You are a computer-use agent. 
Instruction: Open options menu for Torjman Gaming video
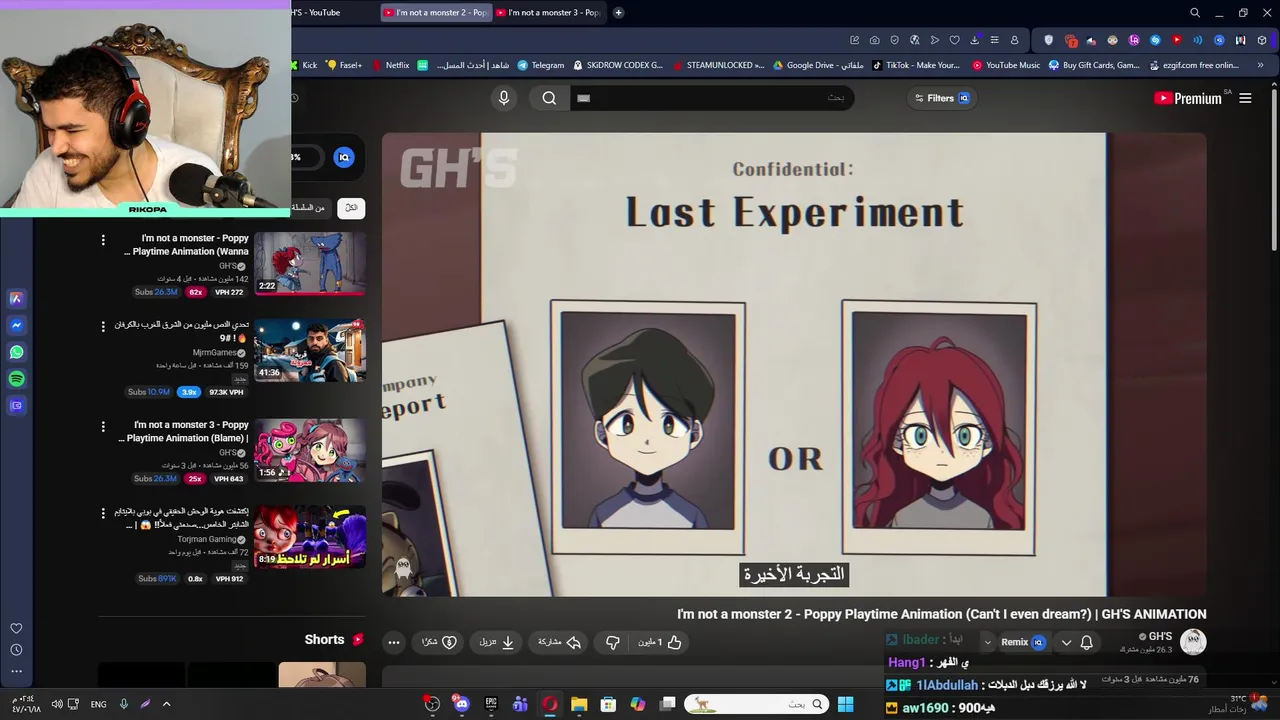[103, 513]
